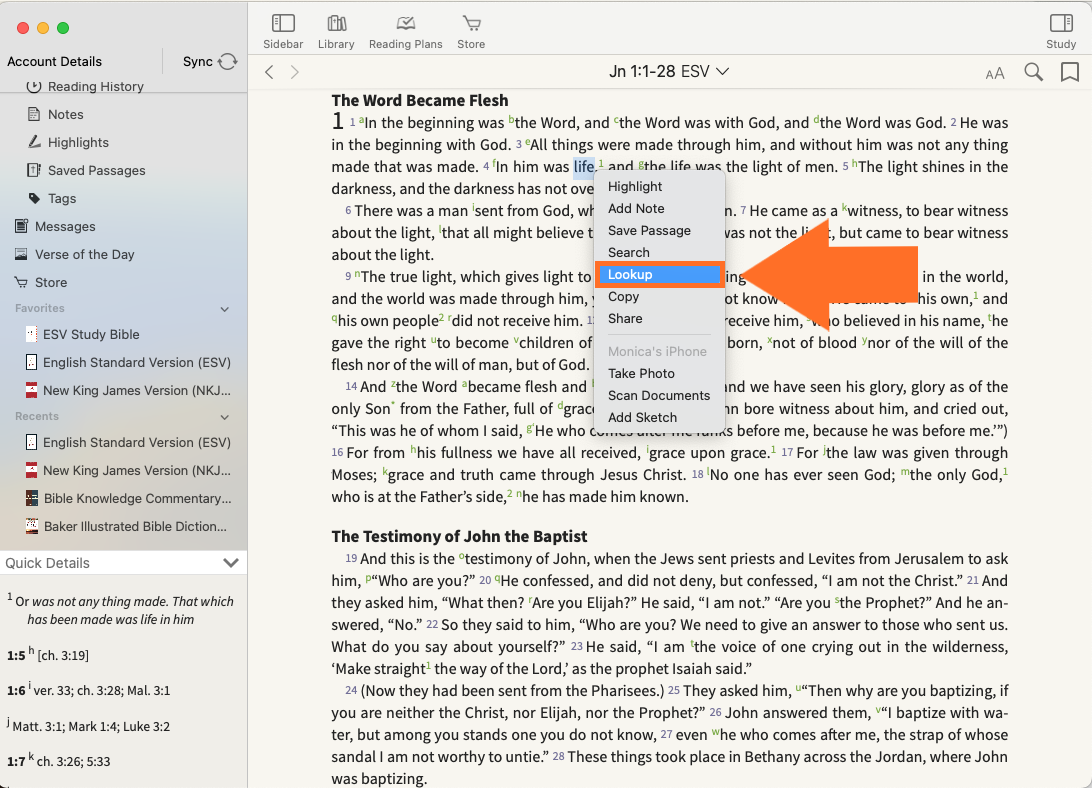Click cross-reference ch. 3:19 in Quick Details
The height and width of the screenshot is (788, 1092).
[x=63, y=656]
